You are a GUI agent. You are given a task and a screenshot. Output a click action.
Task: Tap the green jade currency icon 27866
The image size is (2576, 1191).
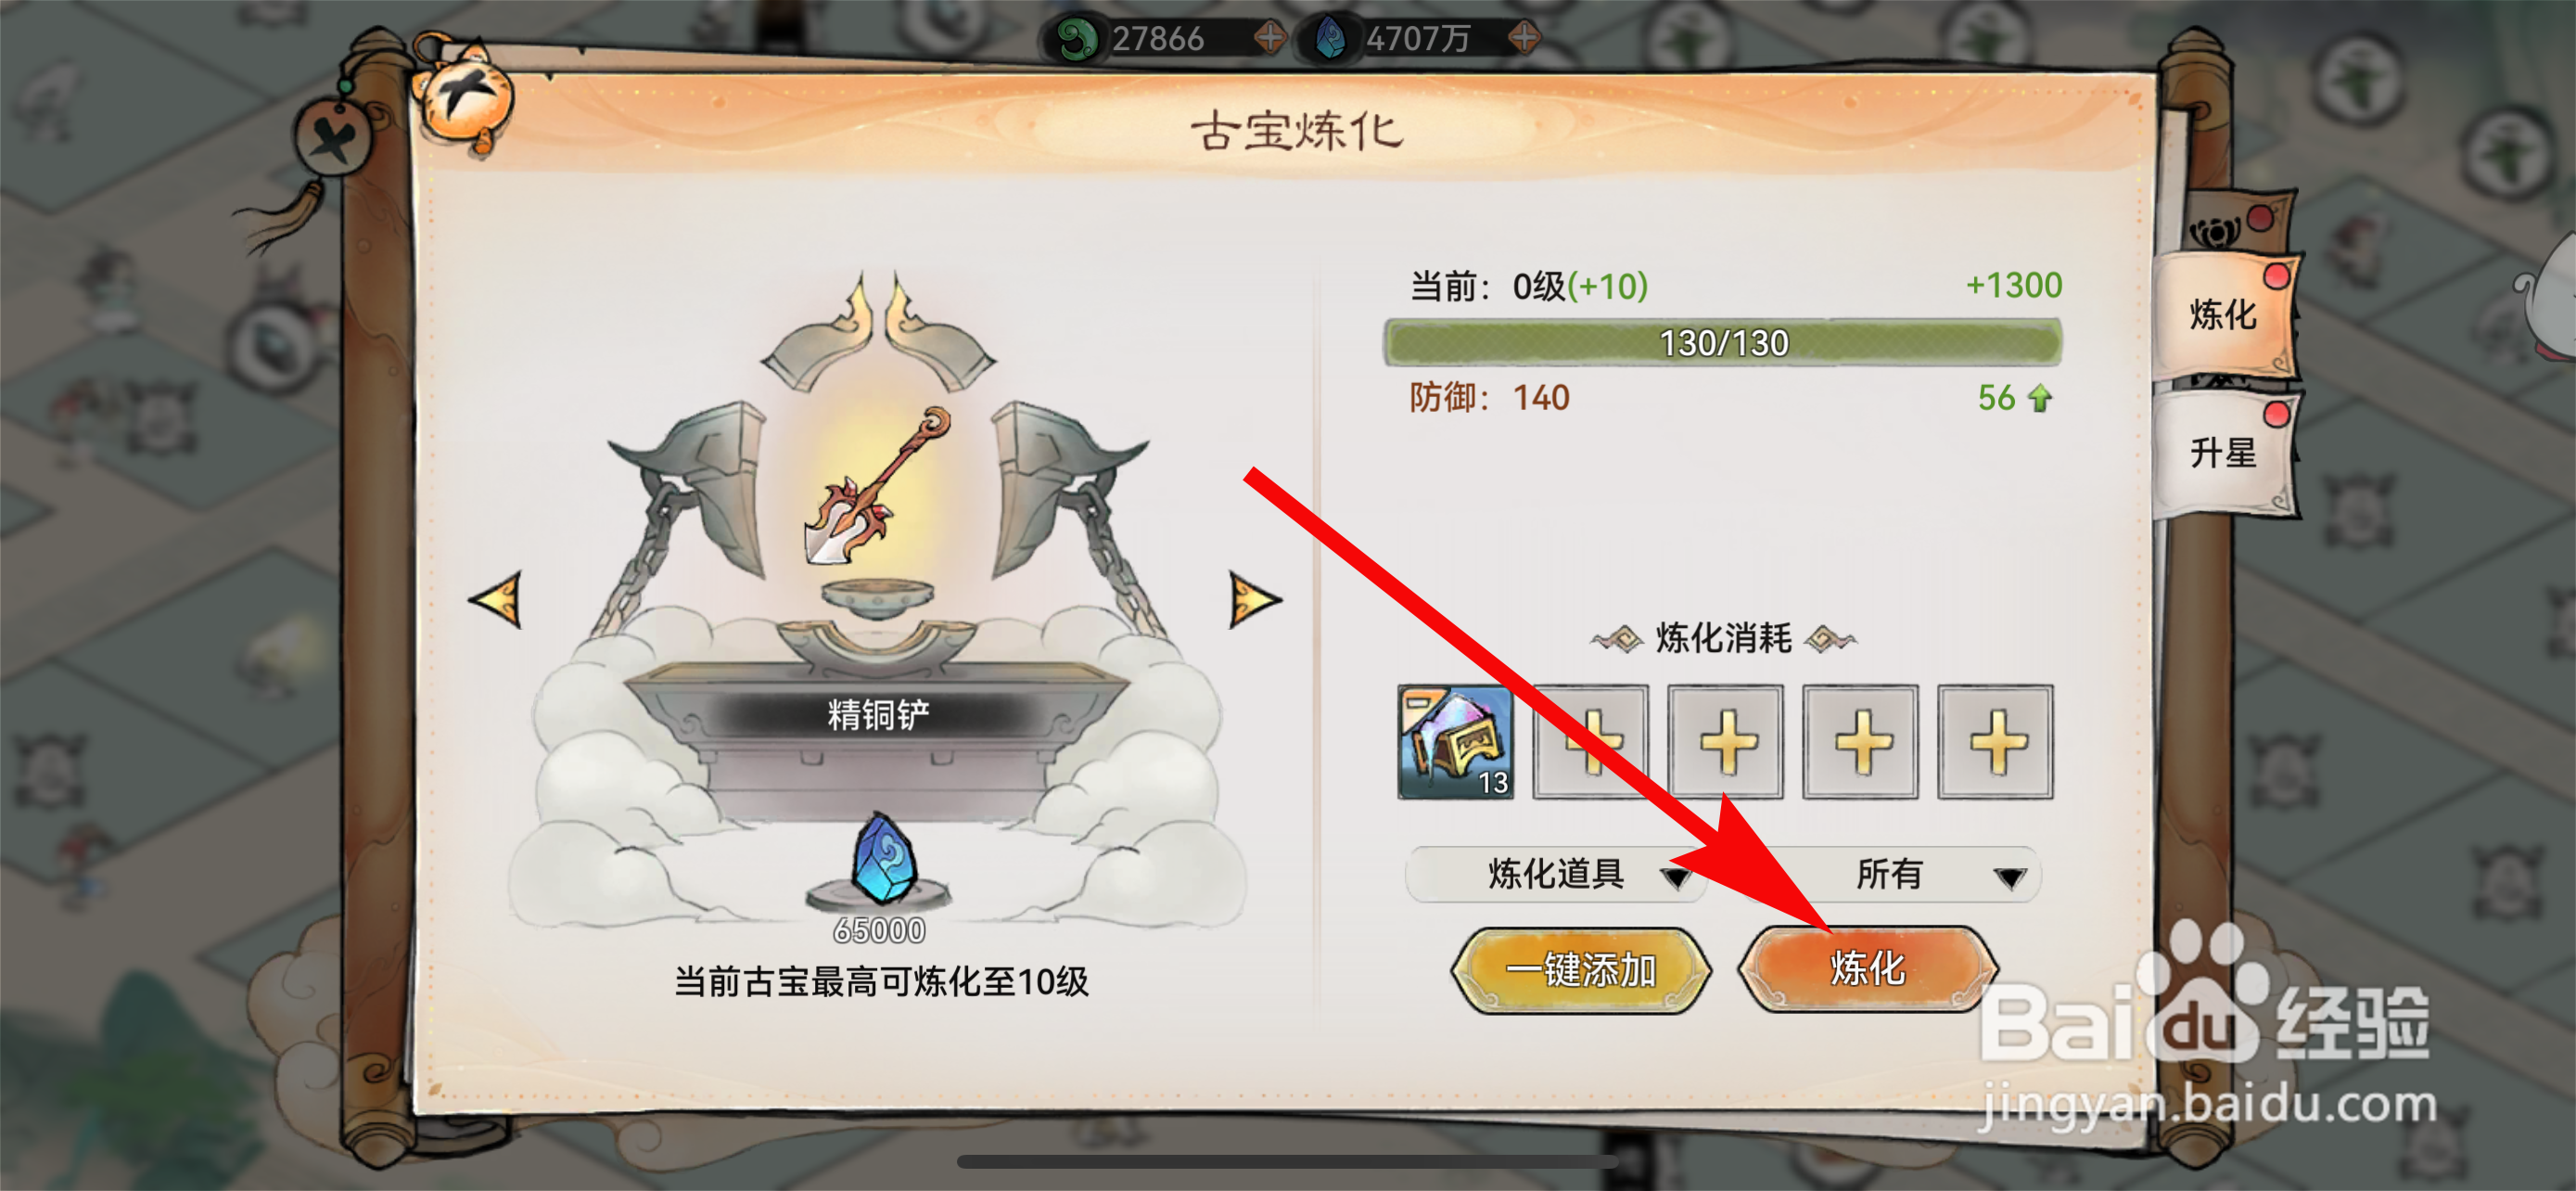pos(1076,38)
